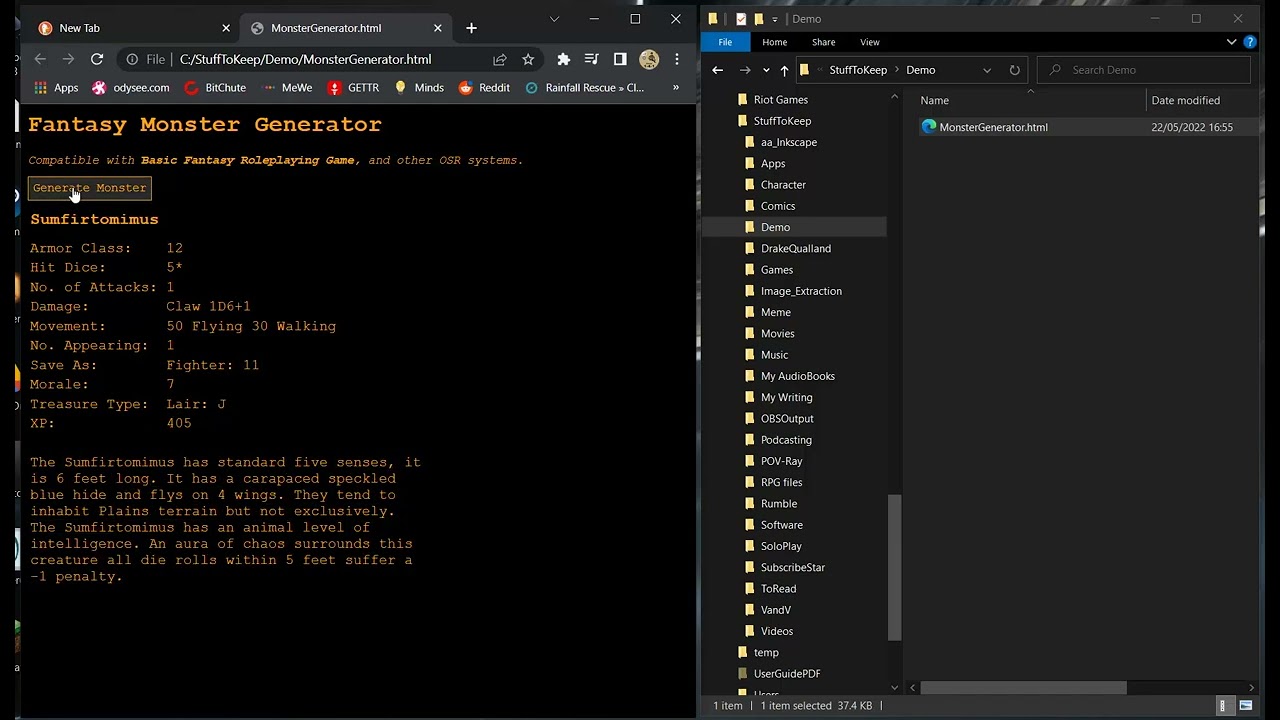Open File Explorer help icon
Viewport: 1280px width, 720px height.
(1250, 42)
